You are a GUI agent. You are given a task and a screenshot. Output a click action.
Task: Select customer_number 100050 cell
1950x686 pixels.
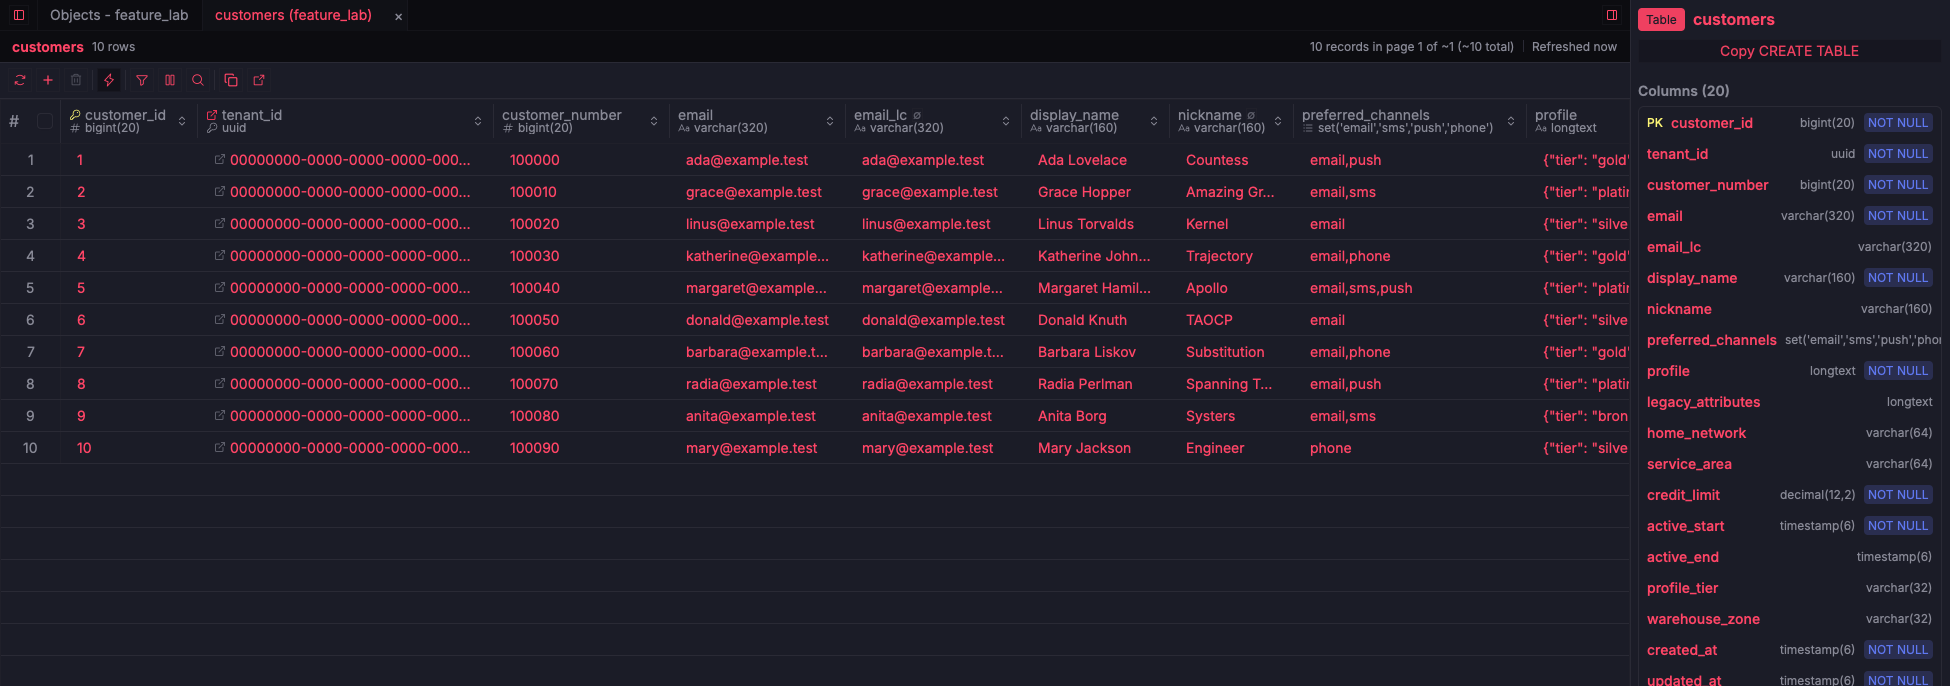(x=581, y=320)
